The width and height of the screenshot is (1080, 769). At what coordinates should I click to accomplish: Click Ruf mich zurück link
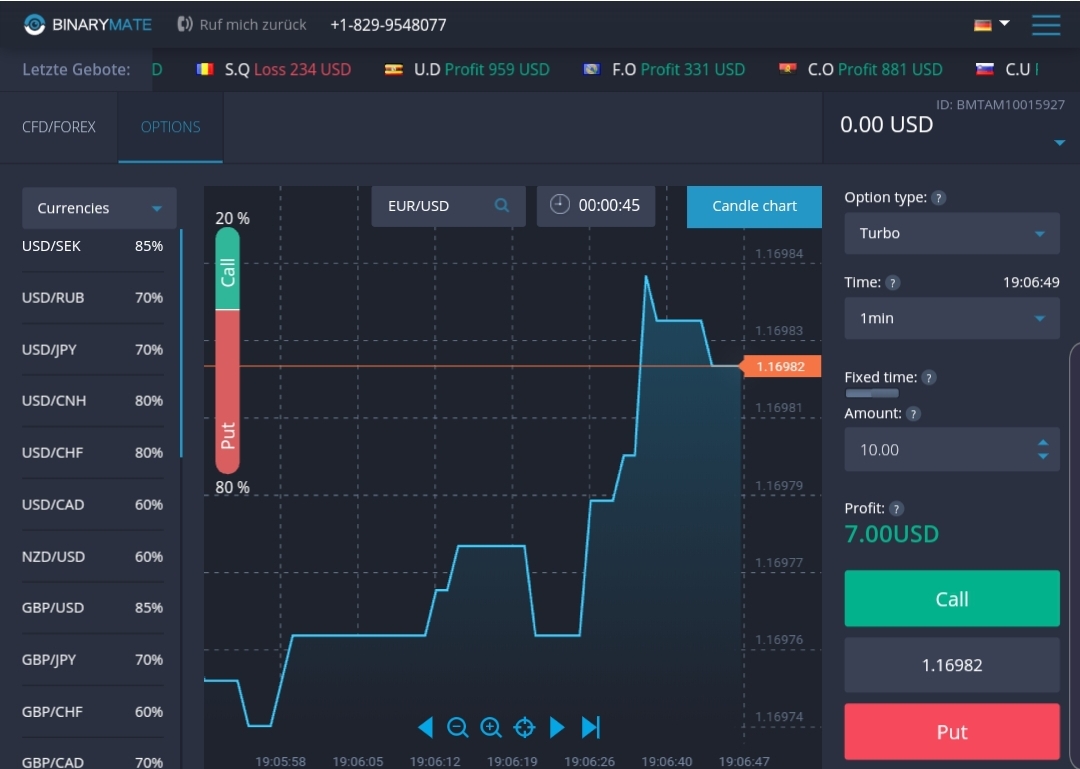click(x=253, y=25)
